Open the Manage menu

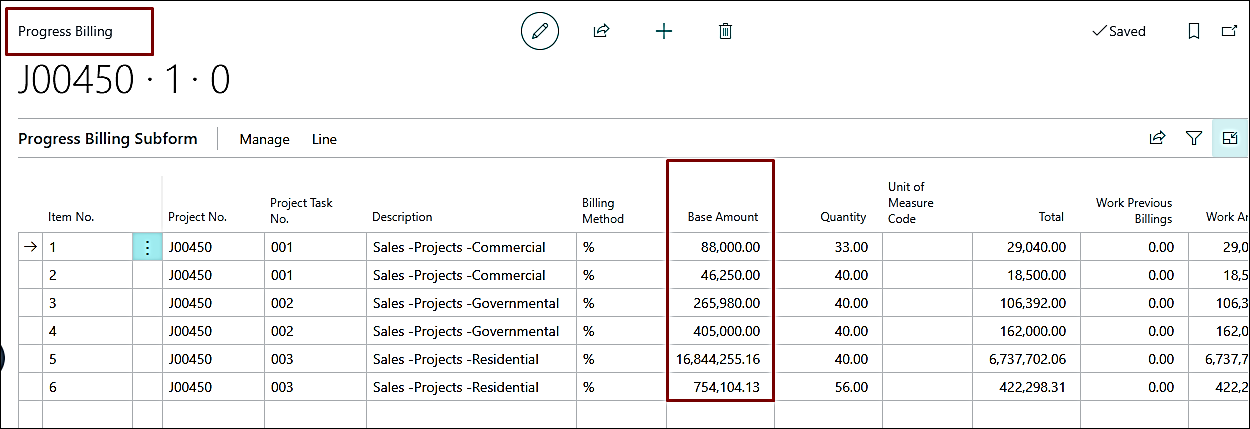(264, 139)
